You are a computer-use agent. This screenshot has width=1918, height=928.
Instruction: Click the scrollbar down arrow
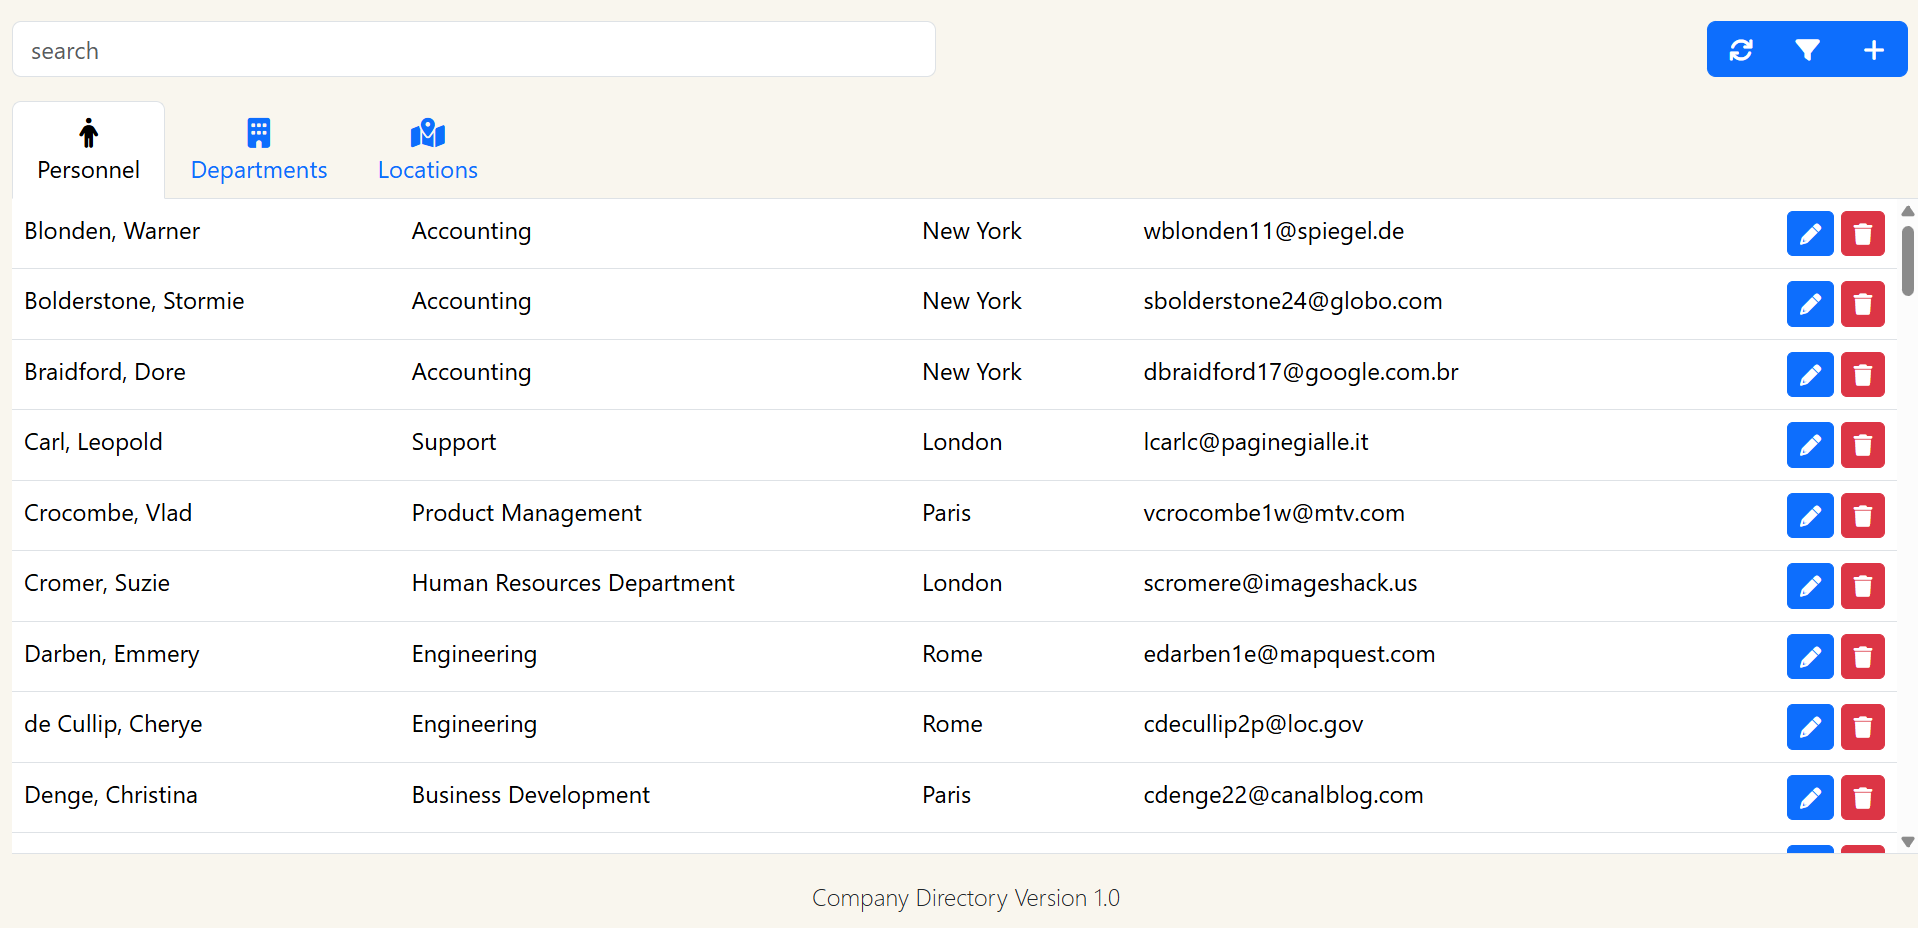[1907, 843]
